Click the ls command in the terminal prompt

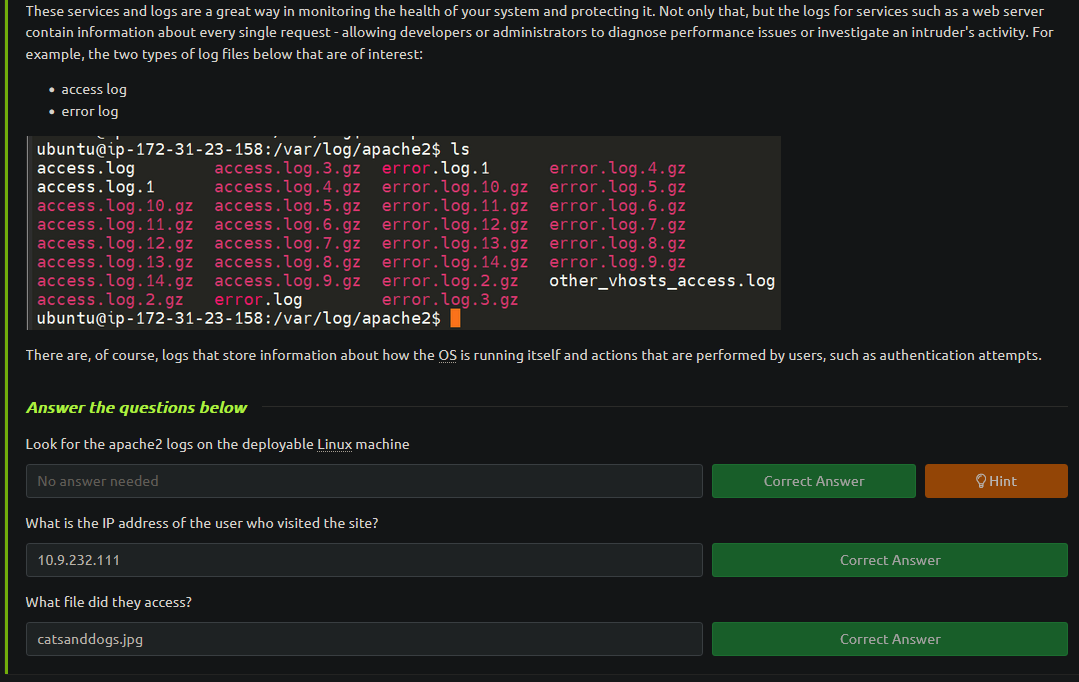point(460,149)
